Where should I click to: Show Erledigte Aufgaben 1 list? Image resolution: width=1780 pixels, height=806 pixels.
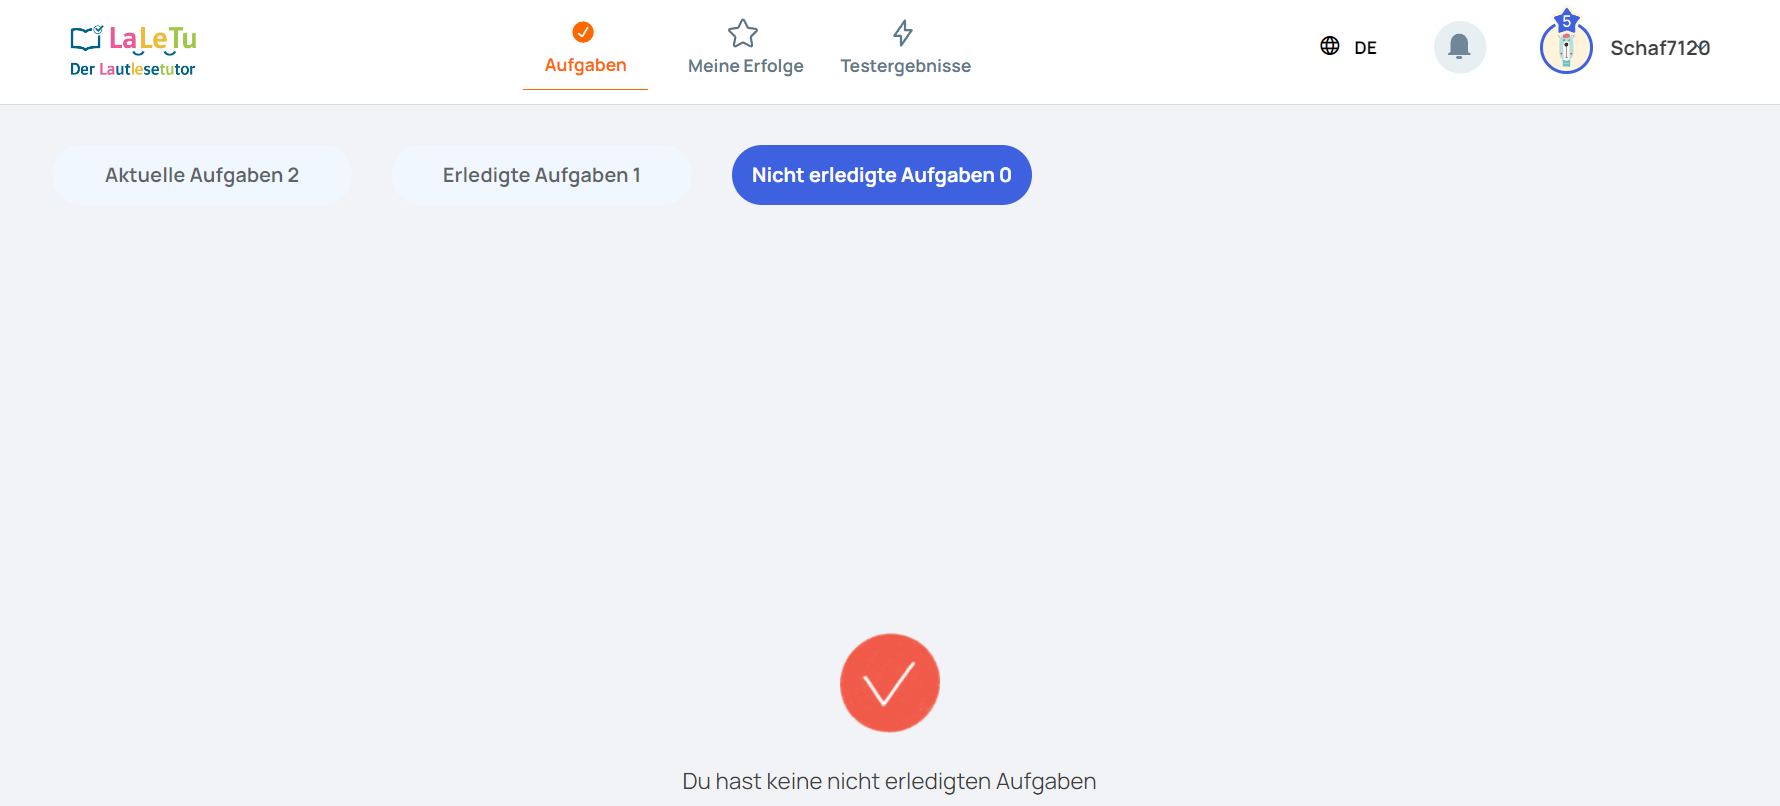click(542, 175)
